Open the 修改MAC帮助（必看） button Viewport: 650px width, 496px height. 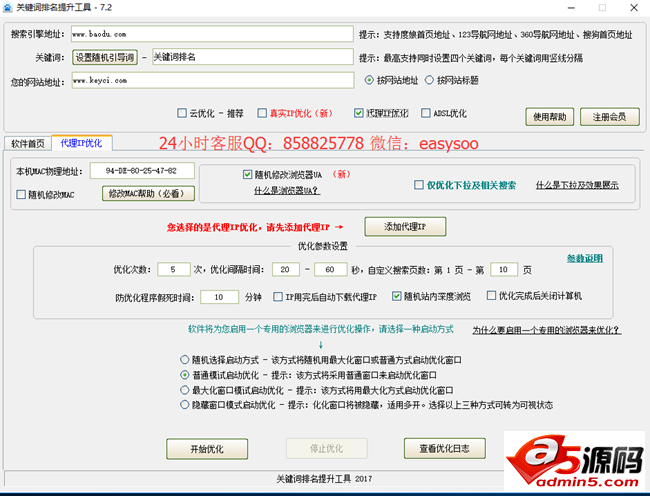coord(148,194)
